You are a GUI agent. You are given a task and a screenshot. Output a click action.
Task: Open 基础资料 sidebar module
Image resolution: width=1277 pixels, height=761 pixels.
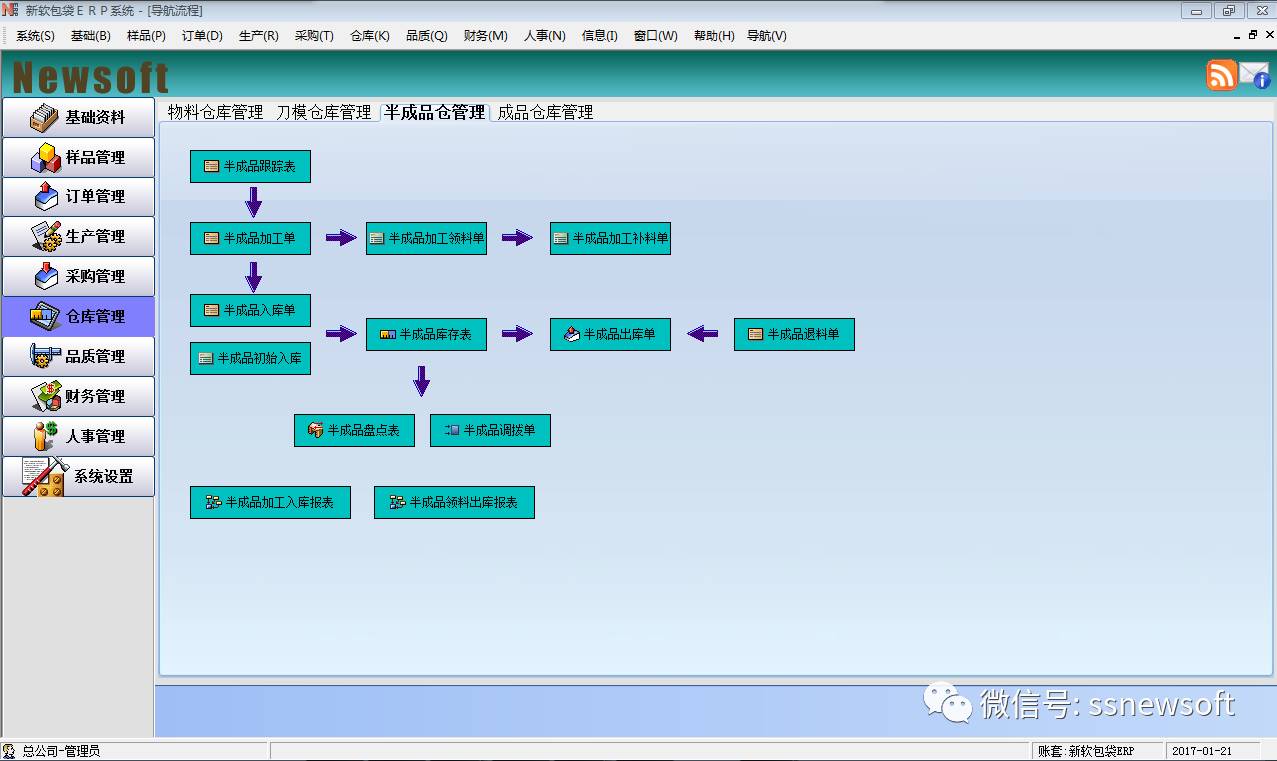[x=79, y=117]
